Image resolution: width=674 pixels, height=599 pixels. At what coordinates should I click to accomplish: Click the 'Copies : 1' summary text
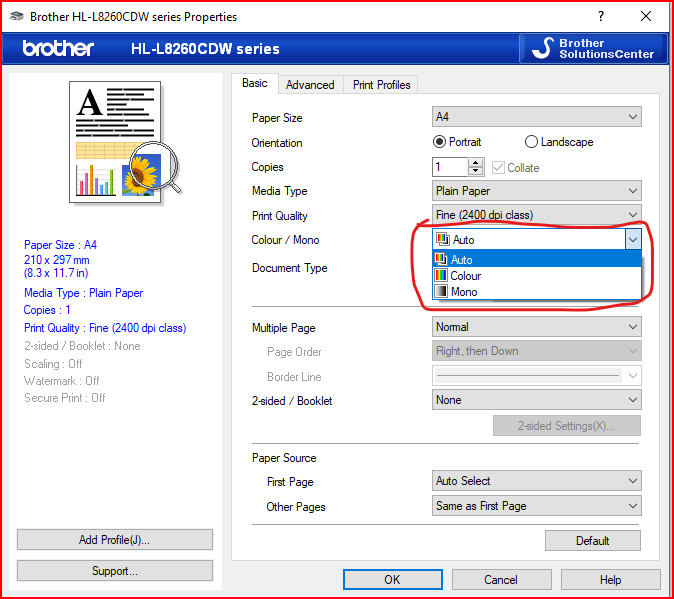pyautogui.click(x=47, y=310)
